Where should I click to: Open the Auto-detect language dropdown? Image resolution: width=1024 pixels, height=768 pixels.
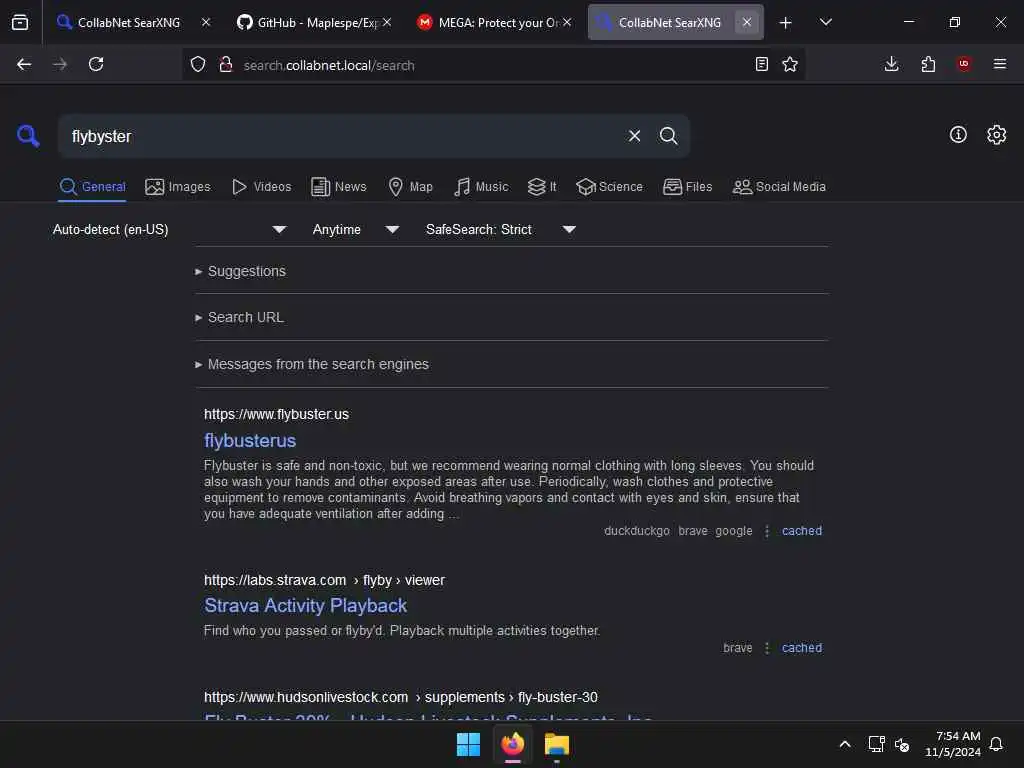[x=169, y=229]
